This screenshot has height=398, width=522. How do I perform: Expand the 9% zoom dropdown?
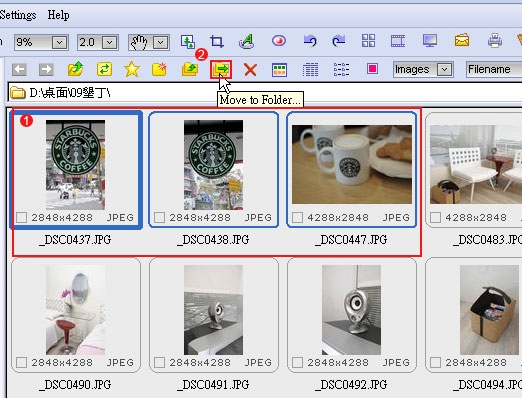59,43
